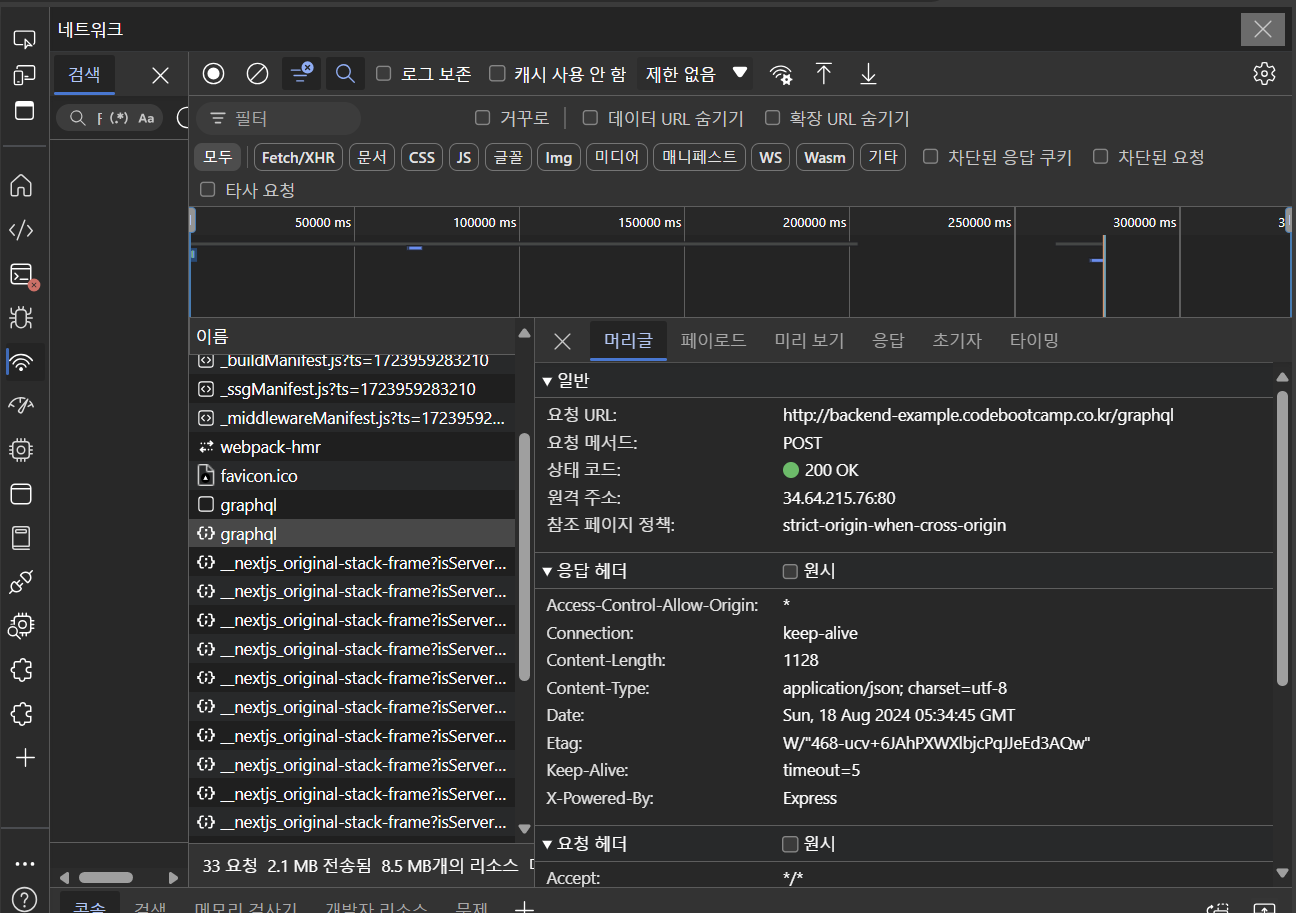Image resolution: width=1296 pixels, height=913 pixels.
Task: Add more tools with plus icon
Action: coord(25,758)
